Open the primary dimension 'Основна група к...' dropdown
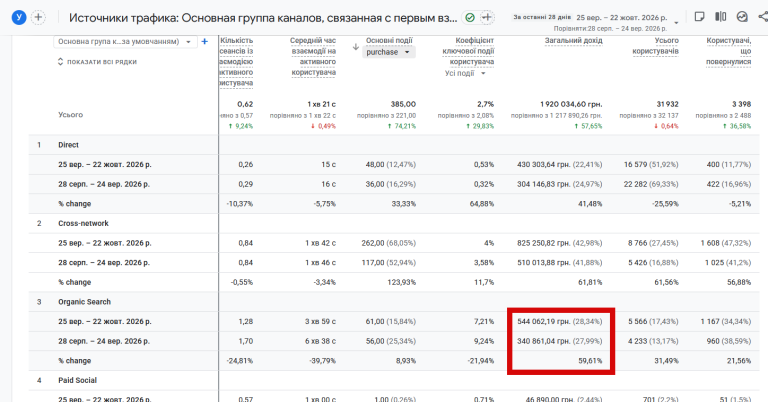768x402 pixels. coord(125,42)
